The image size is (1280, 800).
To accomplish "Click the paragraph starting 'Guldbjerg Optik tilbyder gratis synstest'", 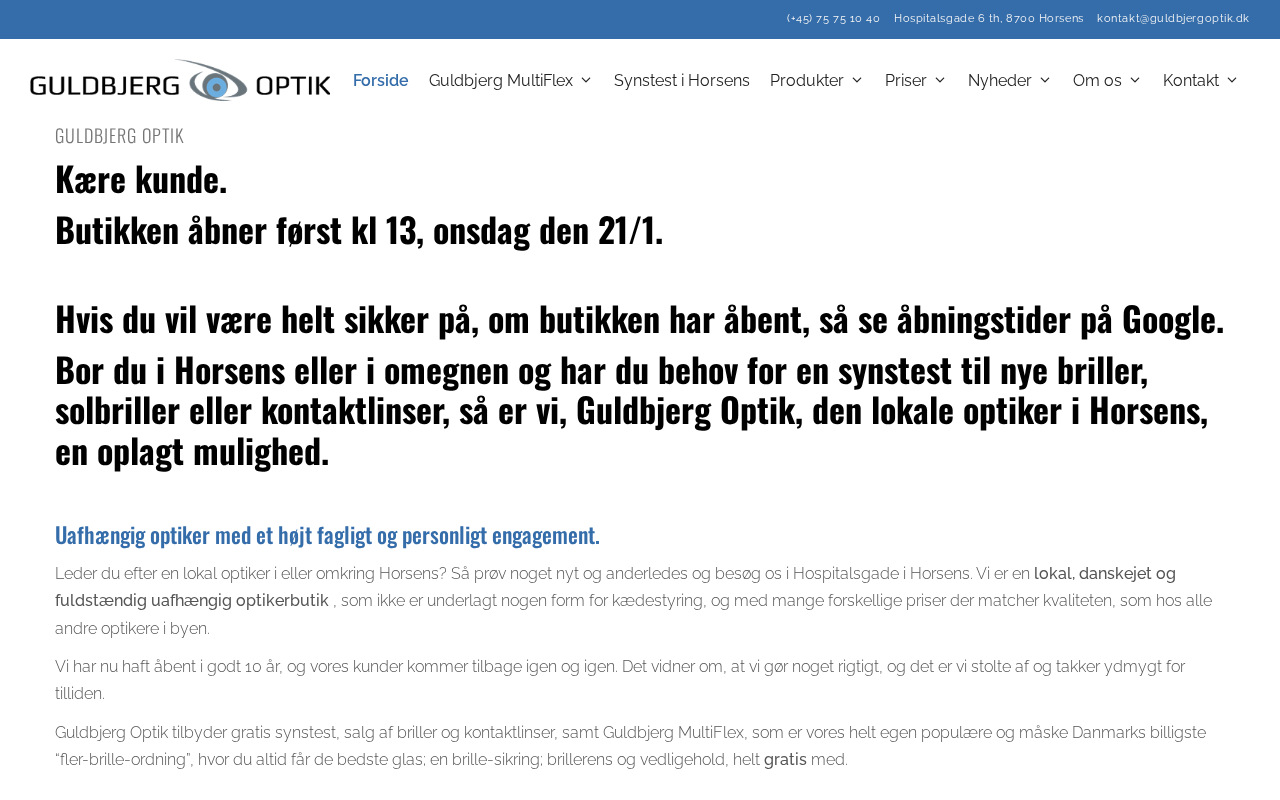I will point(630,746).
